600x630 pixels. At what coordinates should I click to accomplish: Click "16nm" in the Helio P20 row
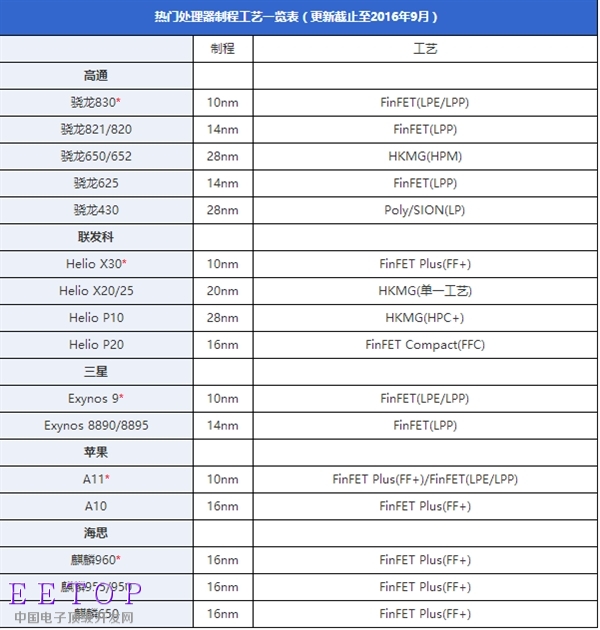coord(223,345)
